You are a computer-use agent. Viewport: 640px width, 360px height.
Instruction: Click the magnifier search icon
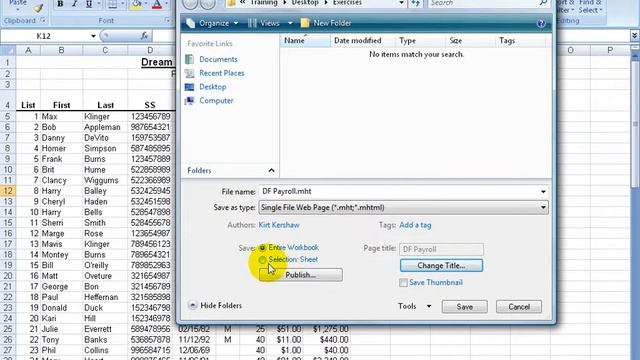[x=543, y=3]
